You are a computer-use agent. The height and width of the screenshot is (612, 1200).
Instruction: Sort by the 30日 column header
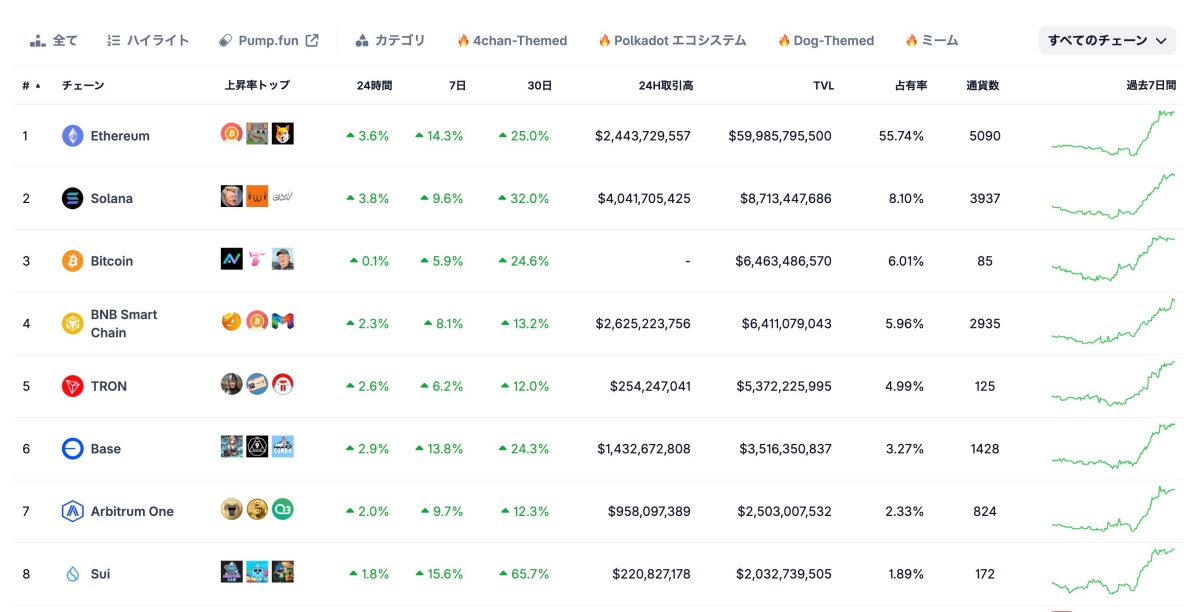click(540, 86)
